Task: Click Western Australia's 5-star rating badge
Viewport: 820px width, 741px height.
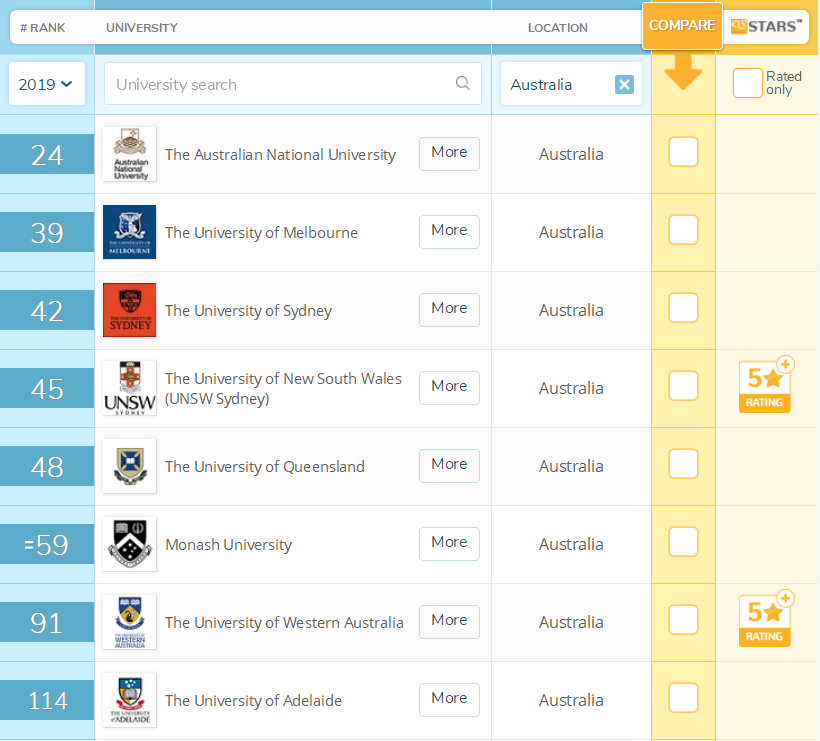Action: (x=765, y=619)
